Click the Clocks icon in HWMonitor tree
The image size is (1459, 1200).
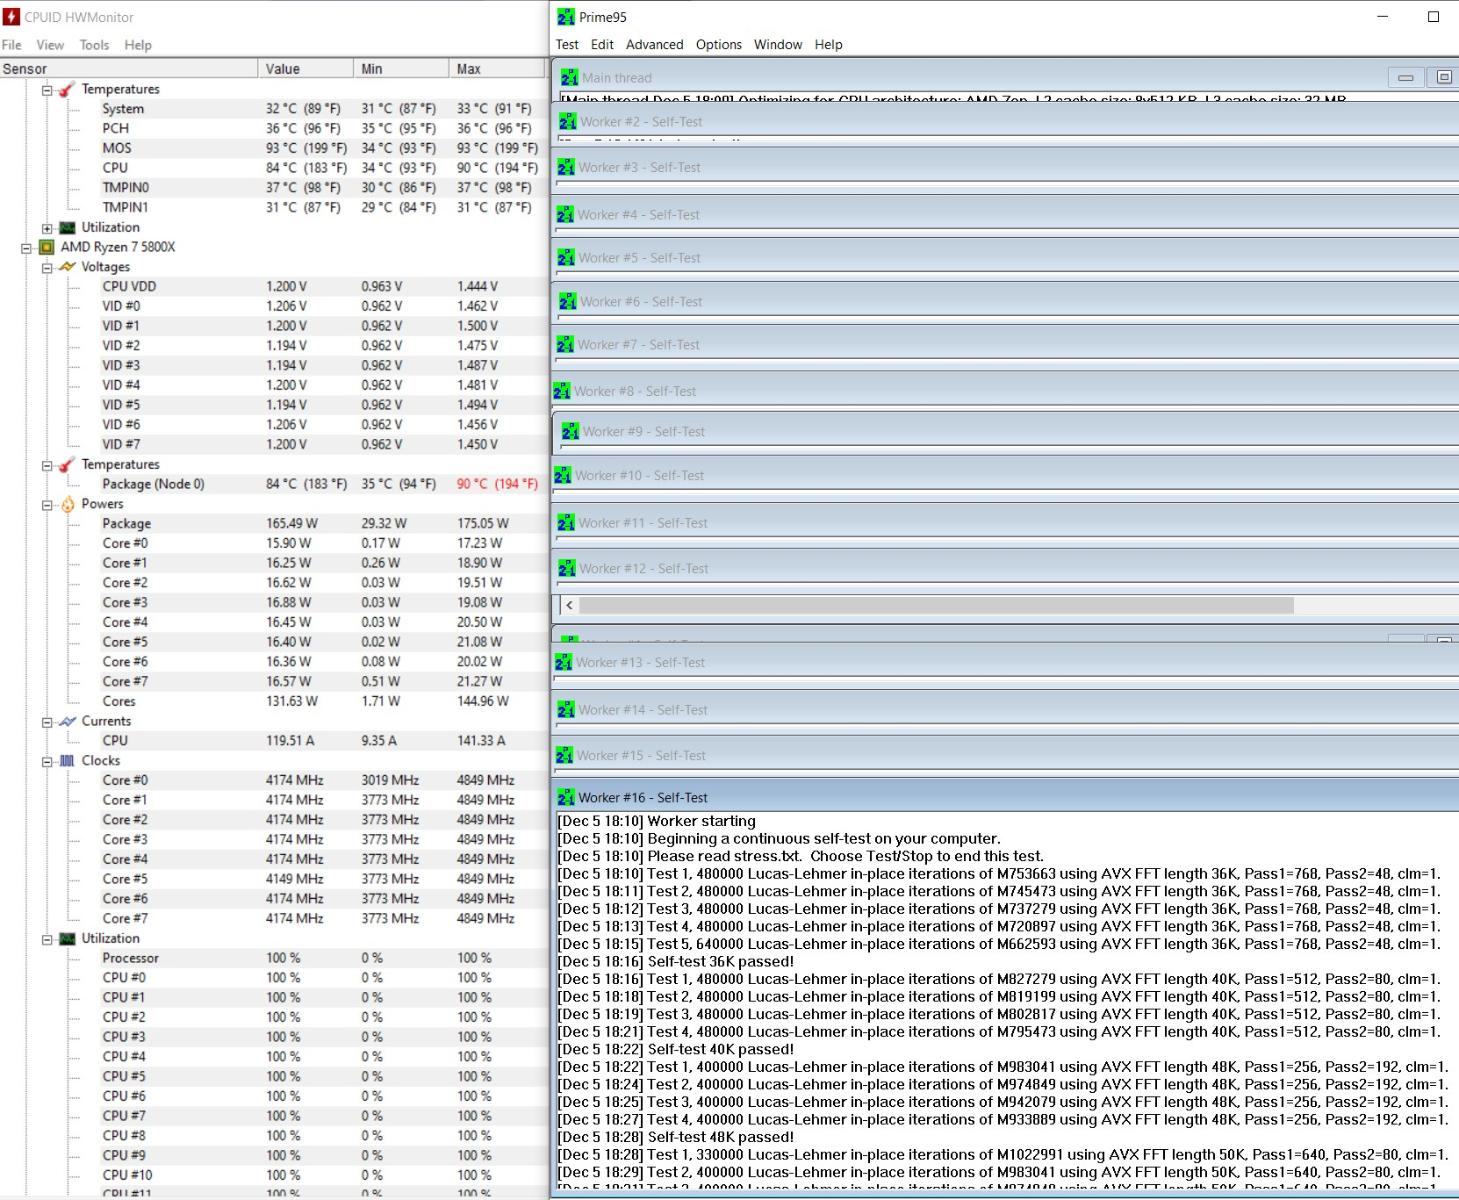(67, 761)
